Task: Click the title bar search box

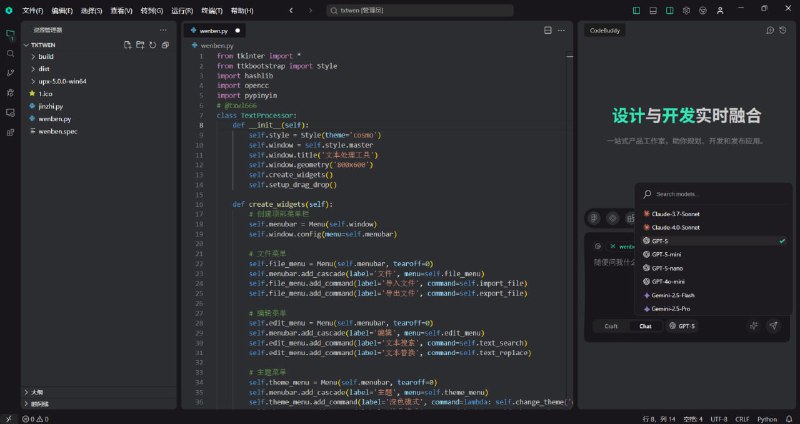Action: pyautogui.click(x=419, y=10)
